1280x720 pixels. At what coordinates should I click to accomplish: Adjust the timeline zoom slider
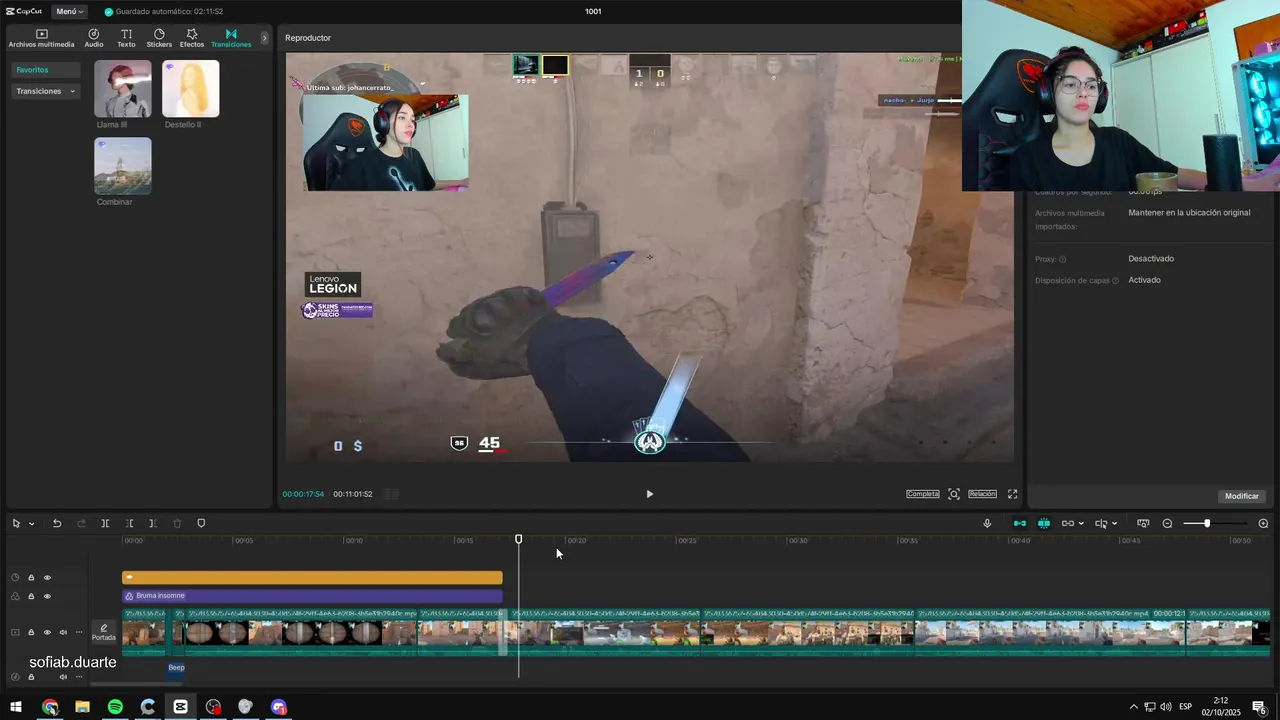1207,523
